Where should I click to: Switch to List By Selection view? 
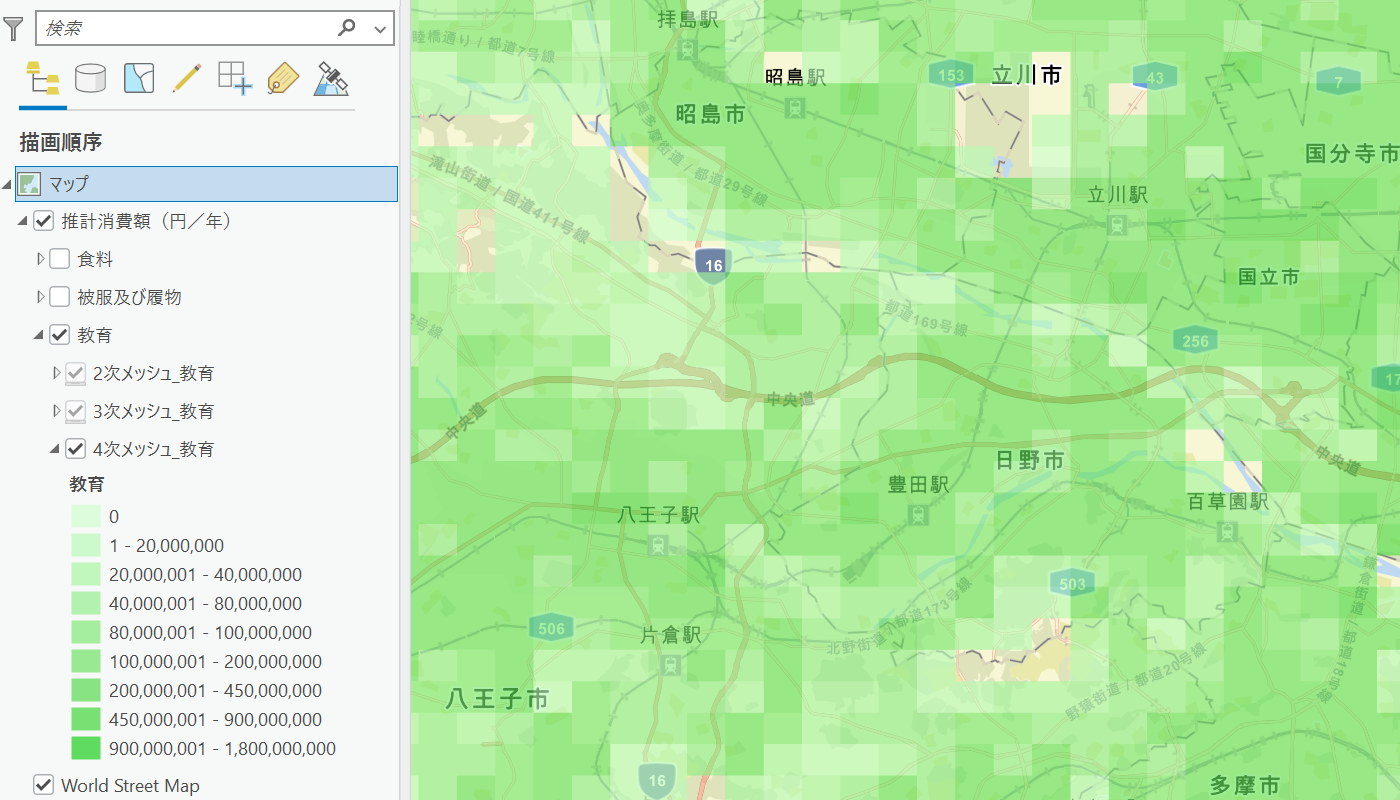pos(138,78)
